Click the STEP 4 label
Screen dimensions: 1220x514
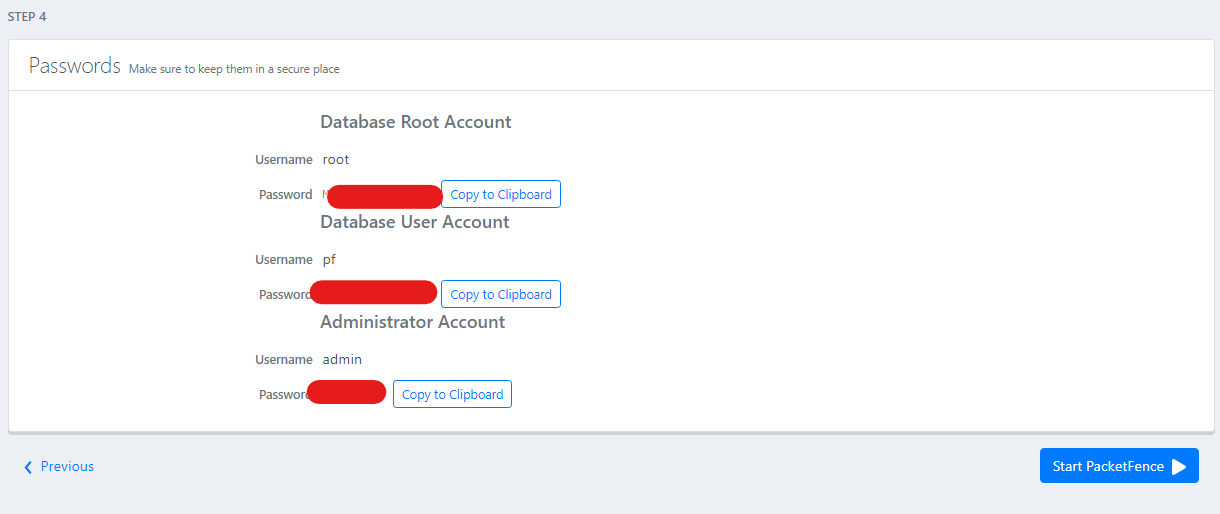[27, 17]
